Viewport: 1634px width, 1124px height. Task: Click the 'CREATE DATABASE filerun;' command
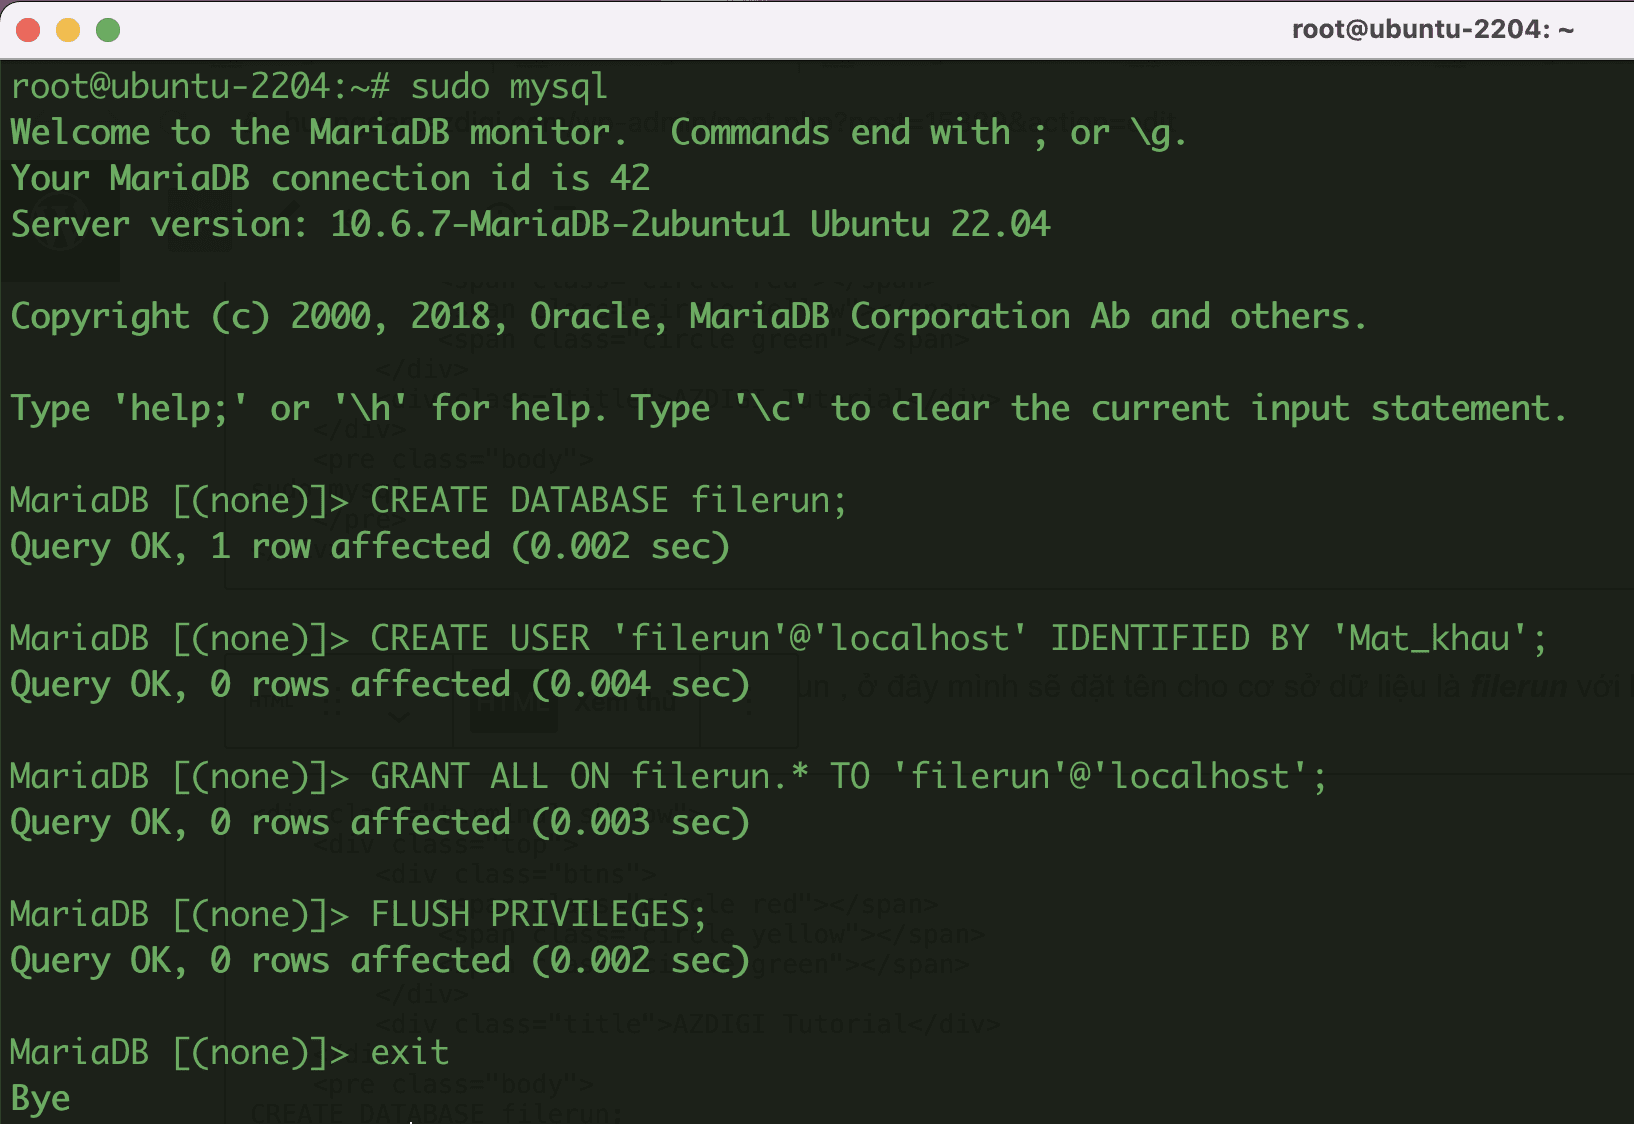(608, 501)
